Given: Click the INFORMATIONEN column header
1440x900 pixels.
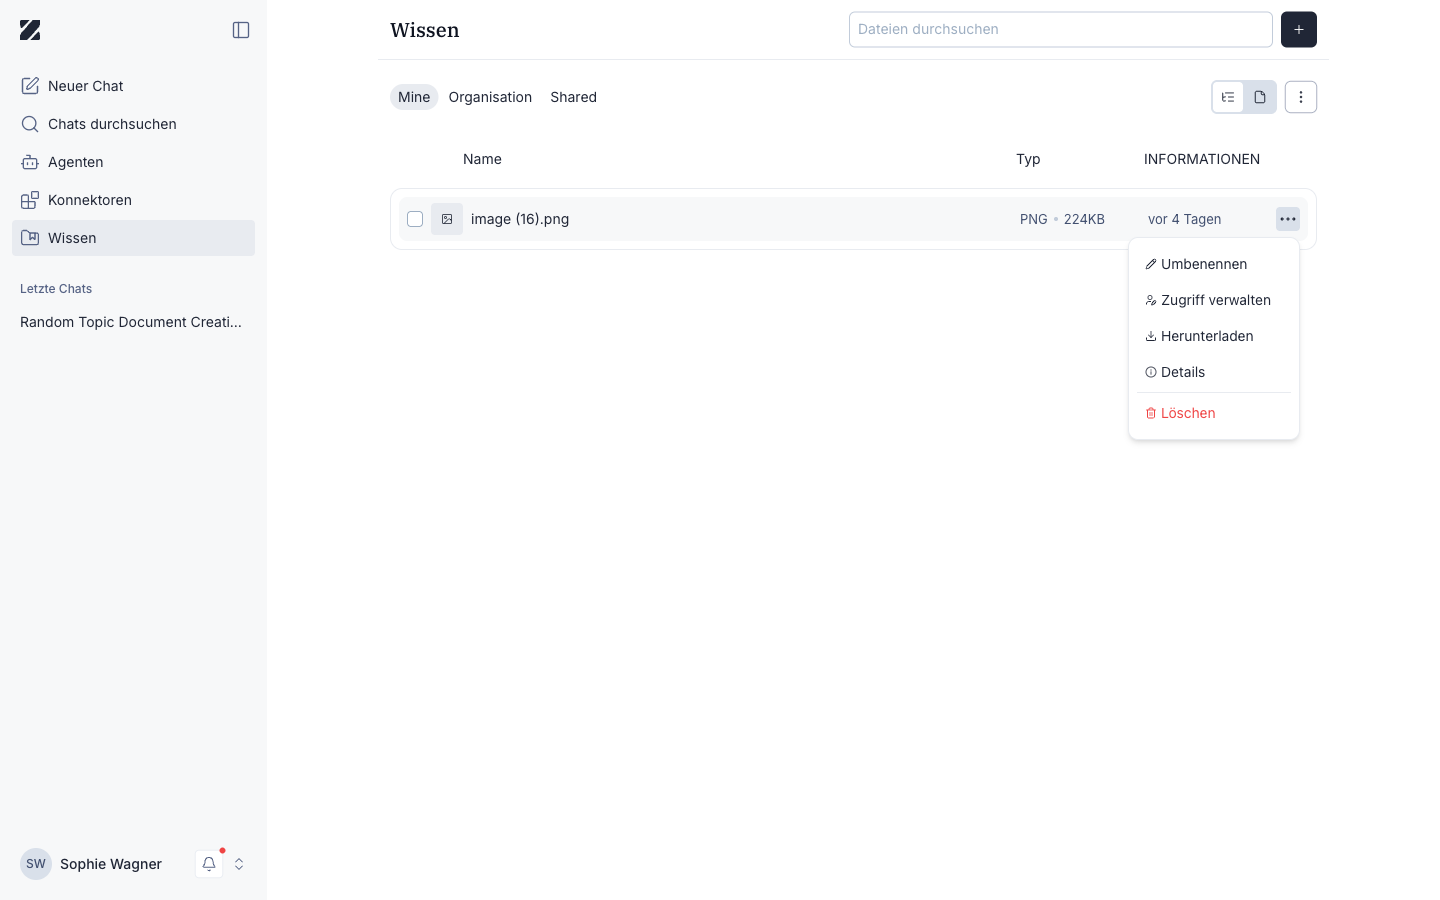Looking at the screenshot, I should 1202,159.
